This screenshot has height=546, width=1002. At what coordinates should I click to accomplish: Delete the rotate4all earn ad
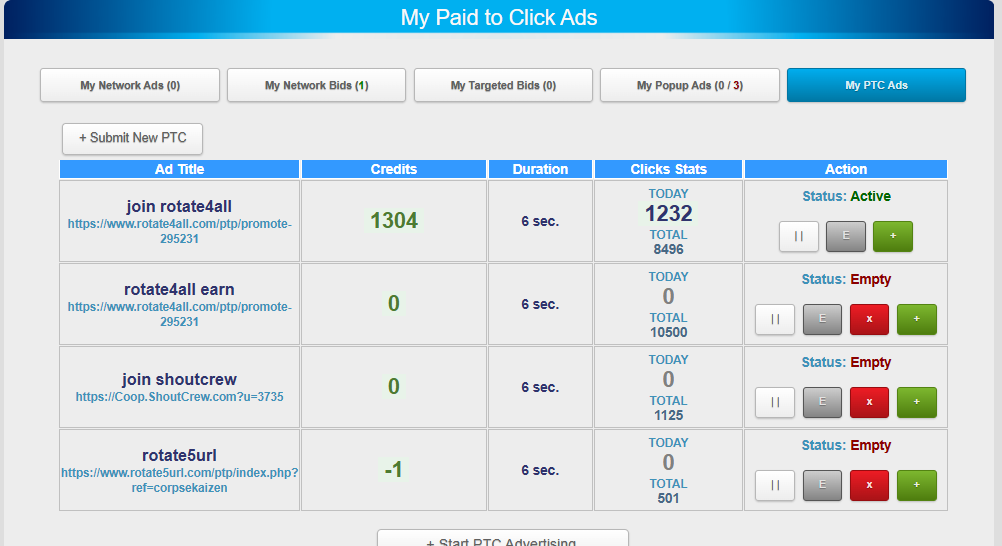coord(869,319)
